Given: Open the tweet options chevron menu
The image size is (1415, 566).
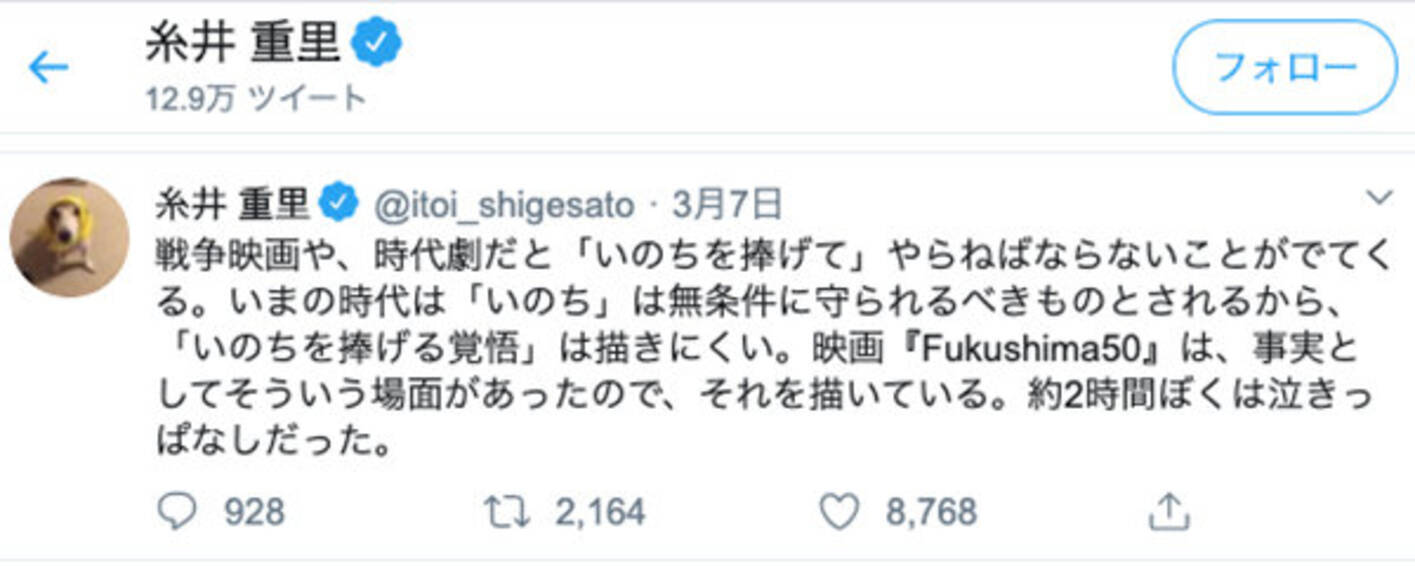Looking at the screenshot, I should (1379, 198).
